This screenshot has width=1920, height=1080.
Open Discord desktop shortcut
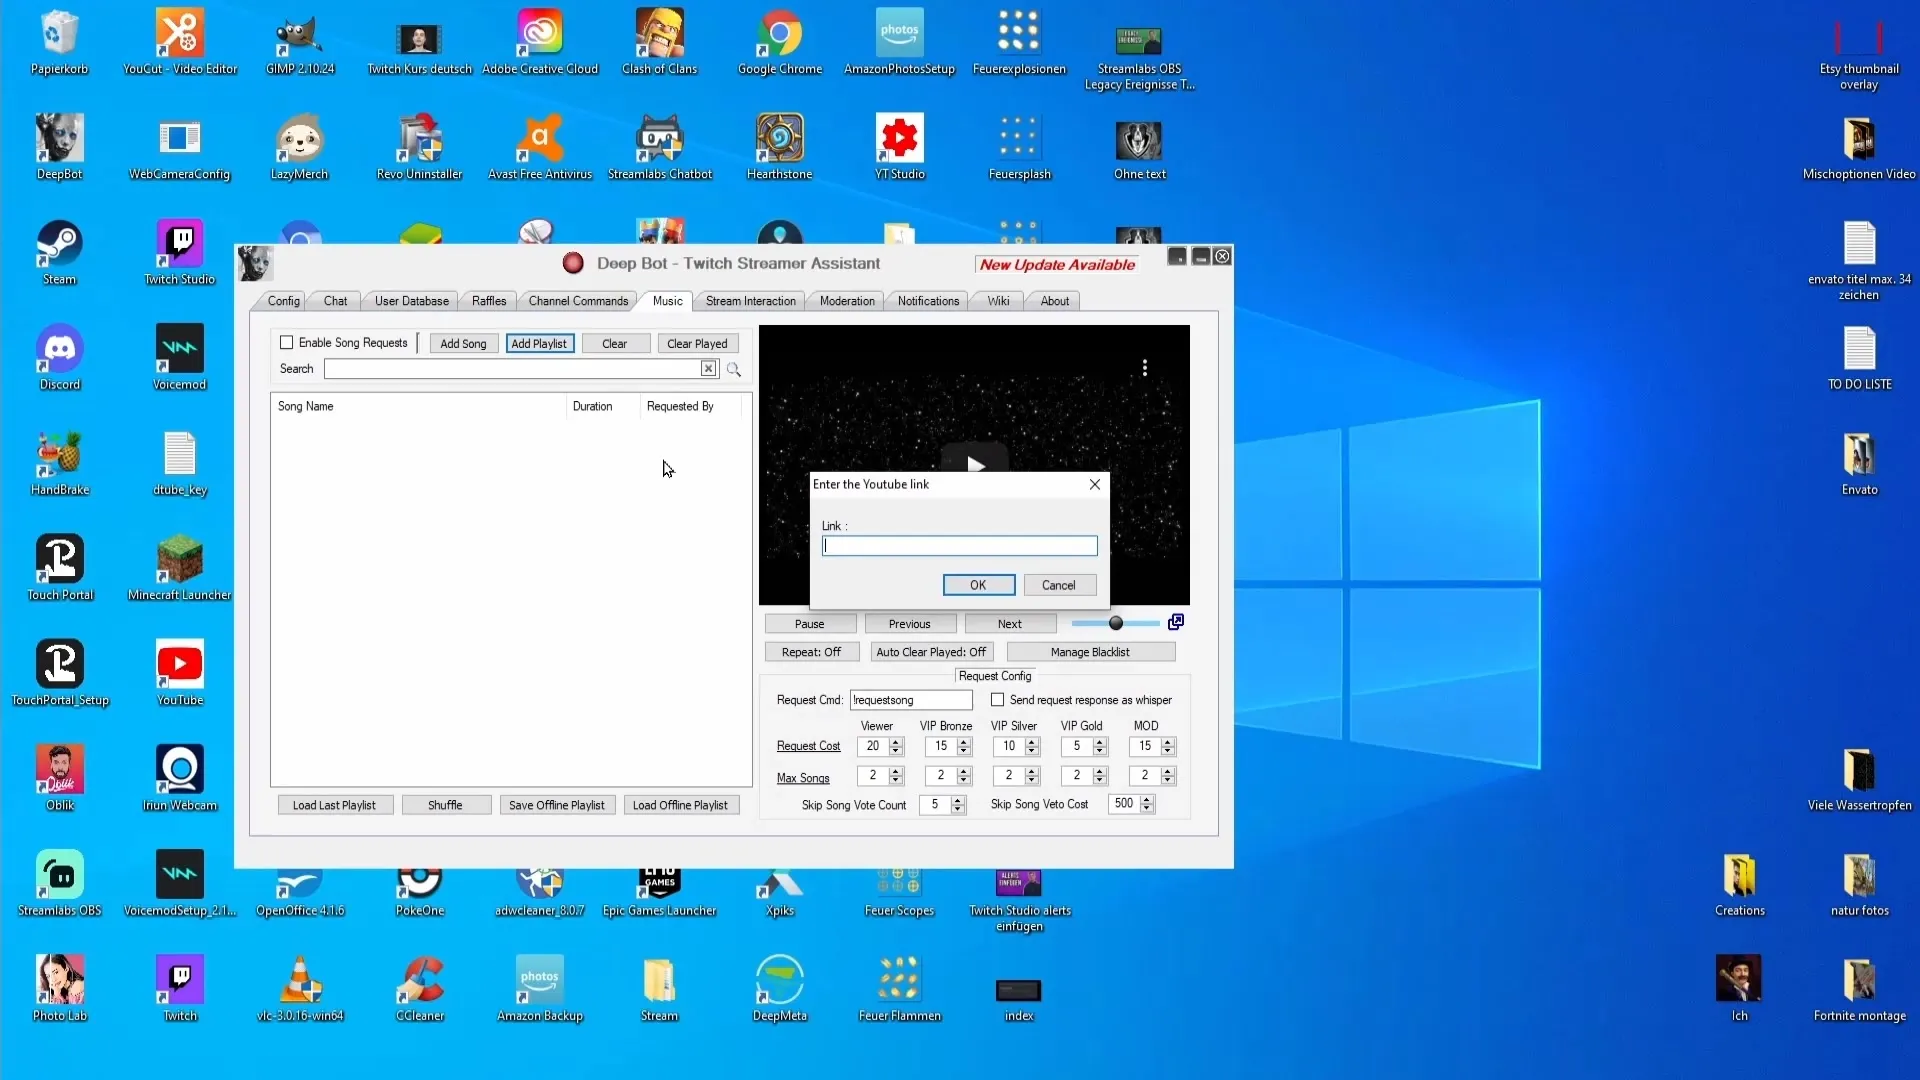(59, 358)
